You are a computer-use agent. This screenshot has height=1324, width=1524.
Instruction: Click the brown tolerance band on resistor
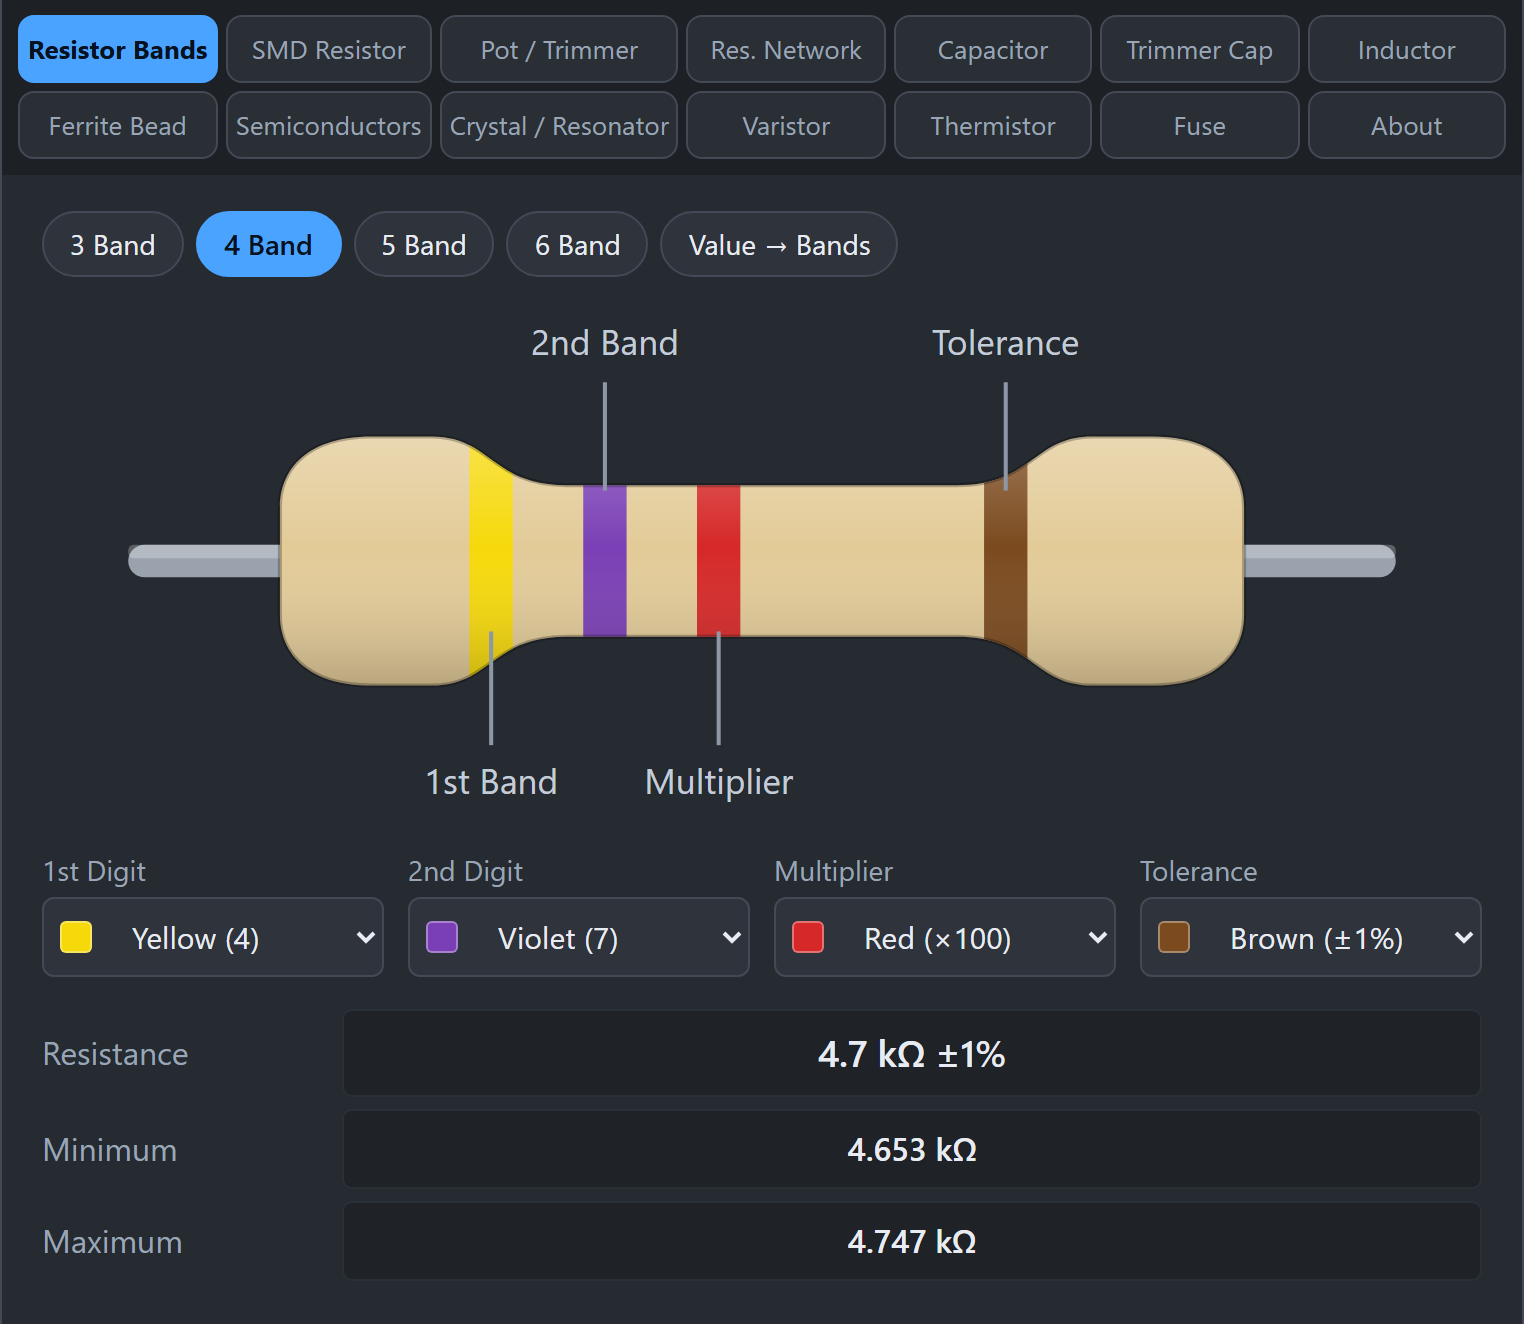(x=1006, y=561)
